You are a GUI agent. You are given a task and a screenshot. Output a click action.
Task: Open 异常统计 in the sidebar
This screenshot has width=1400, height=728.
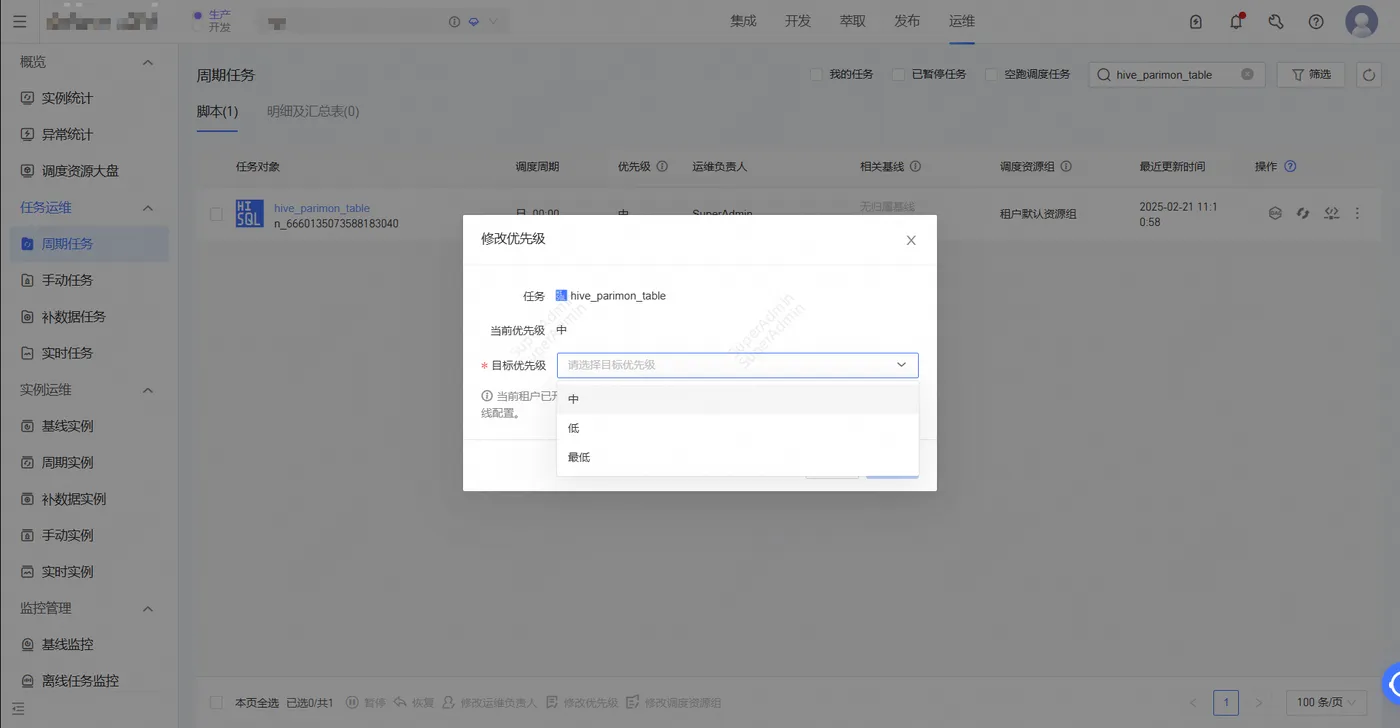pos(67,134)
